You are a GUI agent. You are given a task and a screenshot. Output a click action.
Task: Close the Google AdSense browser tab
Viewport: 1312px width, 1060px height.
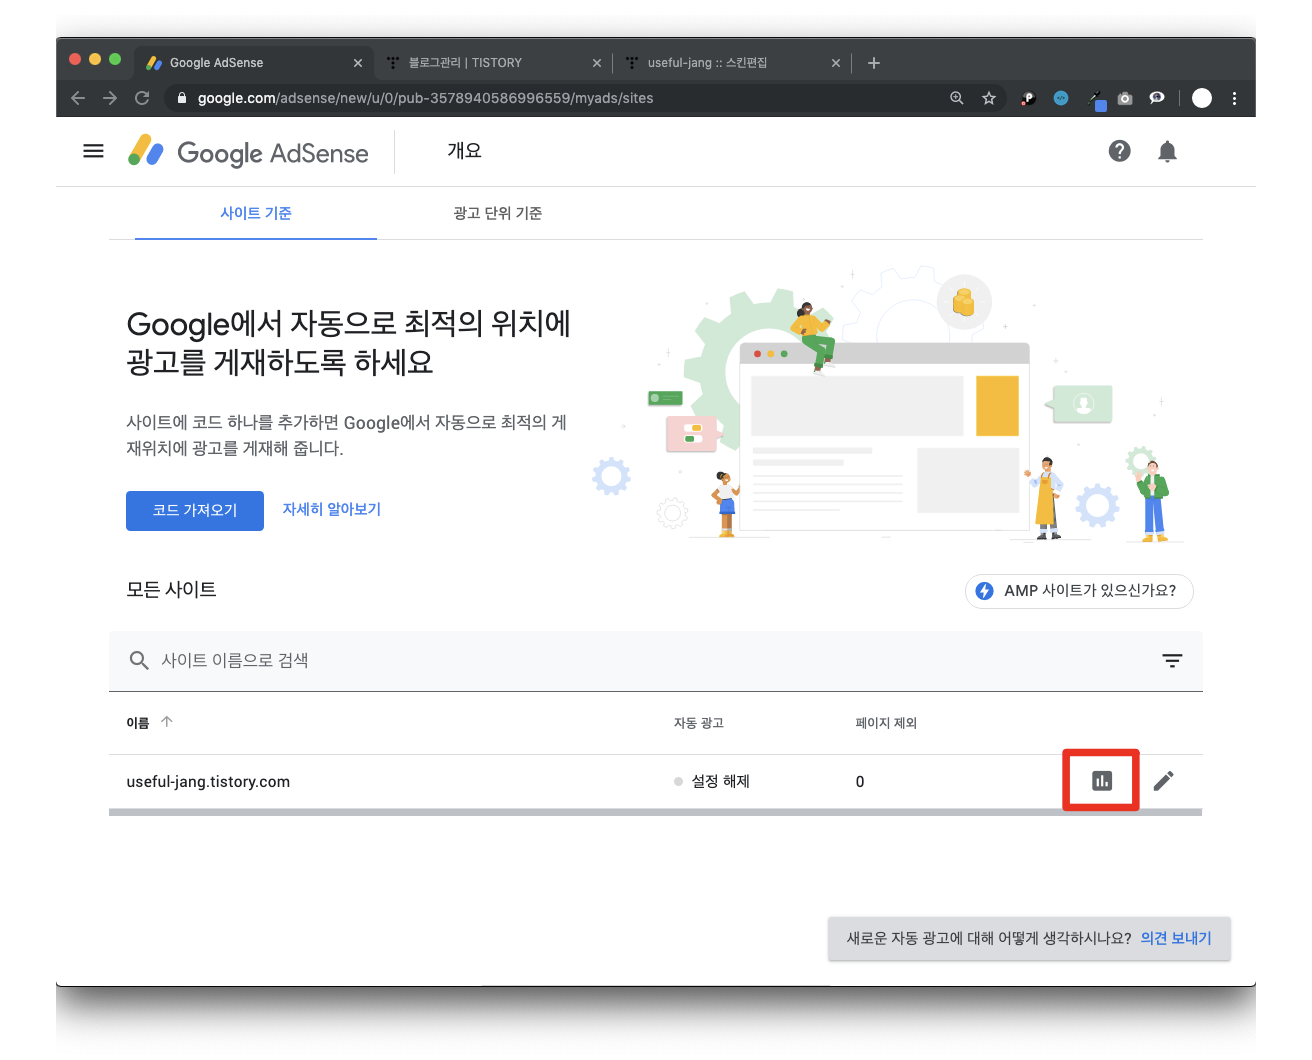[x=358, y=63]
